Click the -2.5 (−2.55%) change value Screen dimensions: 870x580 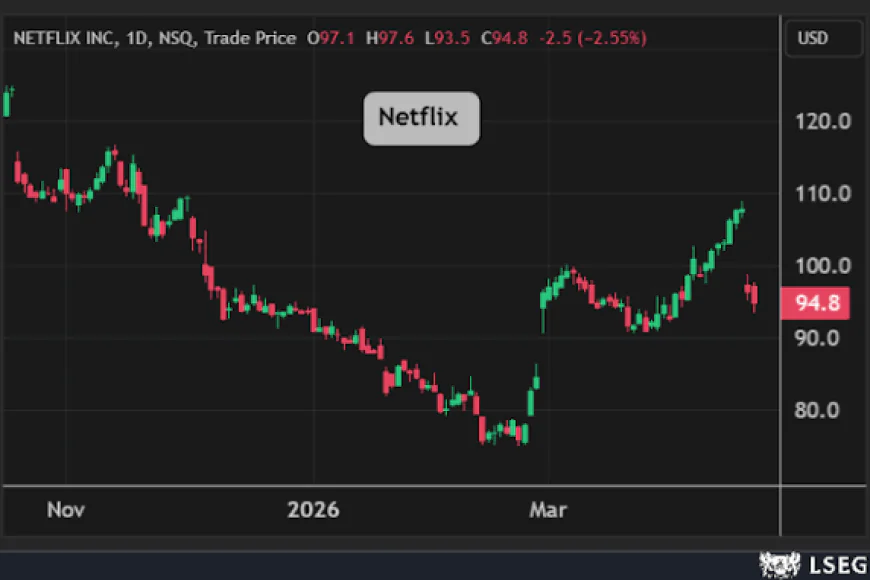tap(592, 38)
